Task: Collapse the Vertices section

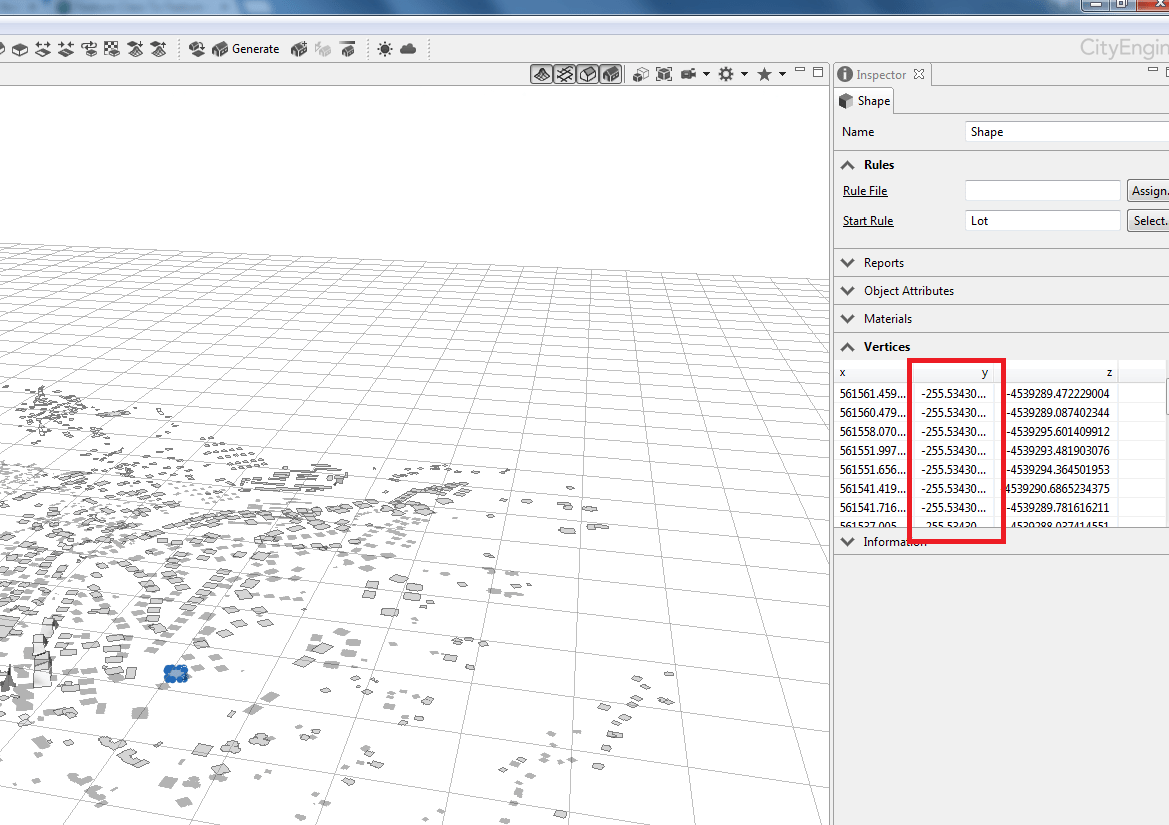Action: pyautogui.click(x=847, y=346)
